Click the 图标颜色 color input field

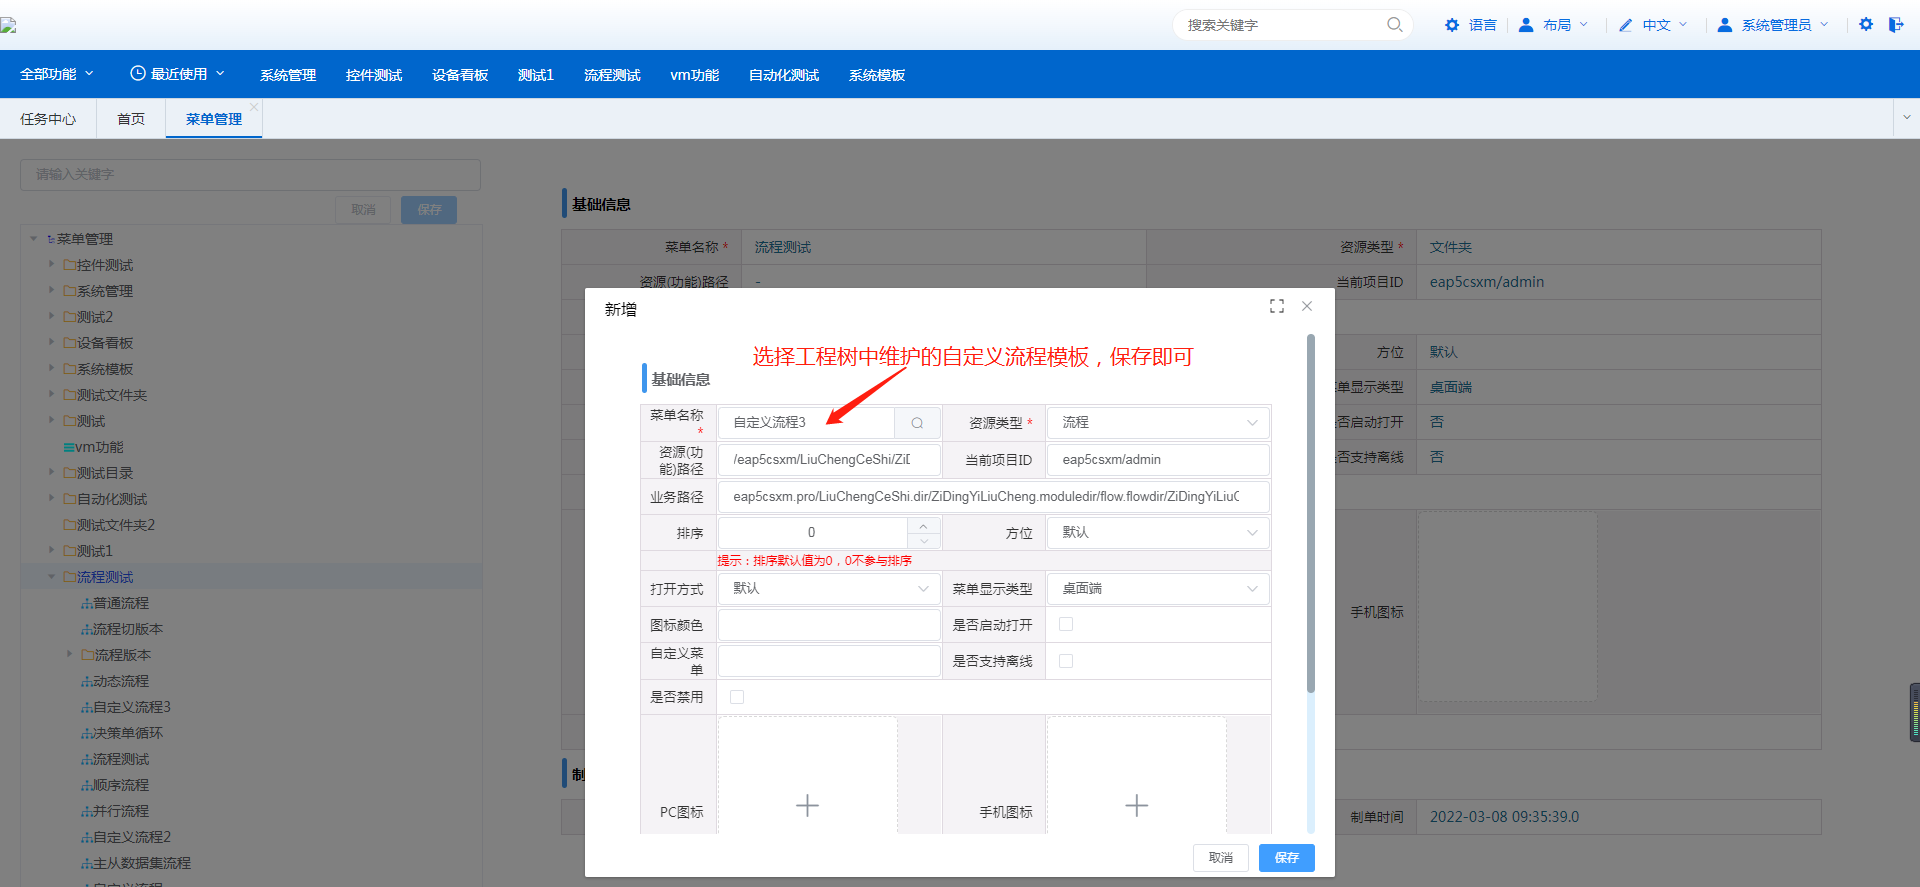[829, 625]
